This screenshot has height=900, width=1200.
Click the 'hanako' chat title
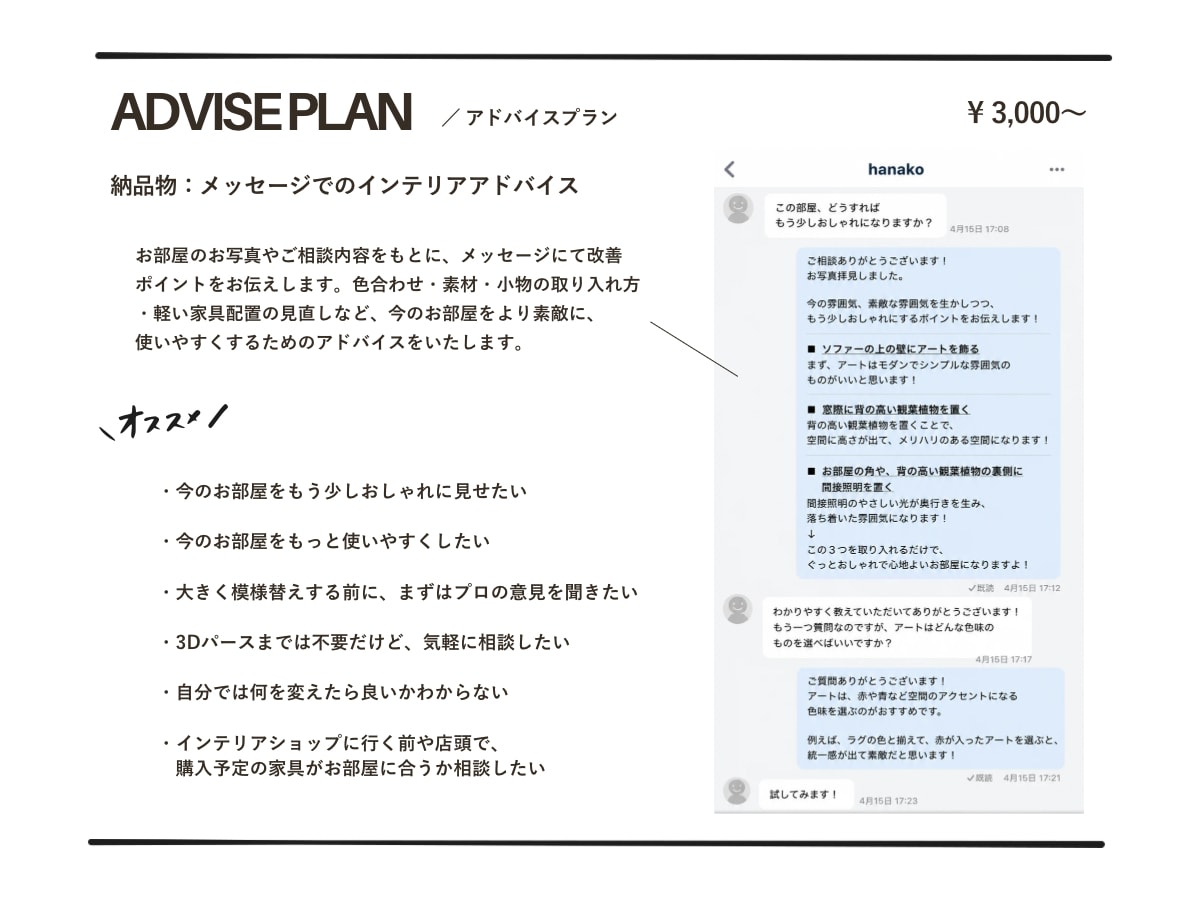coord(895,169)
